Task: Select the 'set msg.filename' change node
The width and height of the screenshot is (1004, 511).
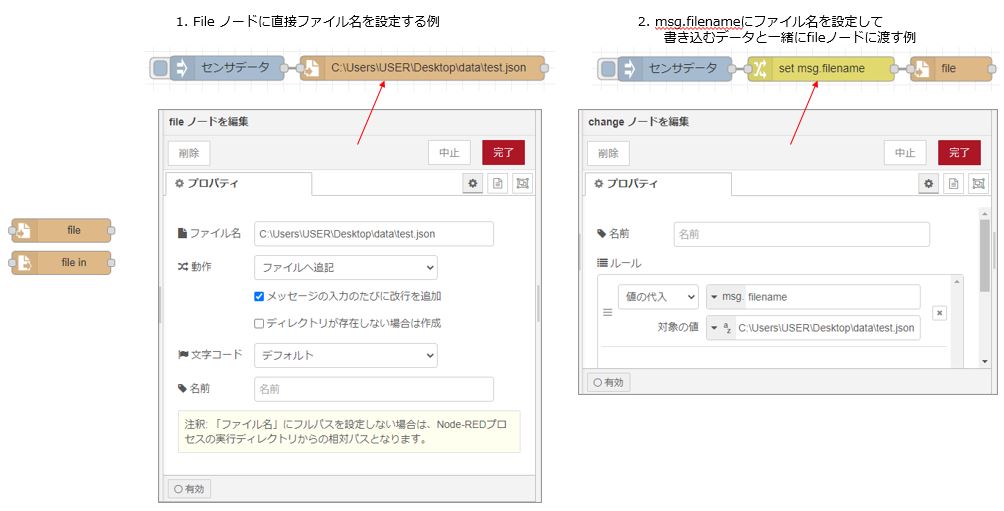Action: tap(820, 69)
